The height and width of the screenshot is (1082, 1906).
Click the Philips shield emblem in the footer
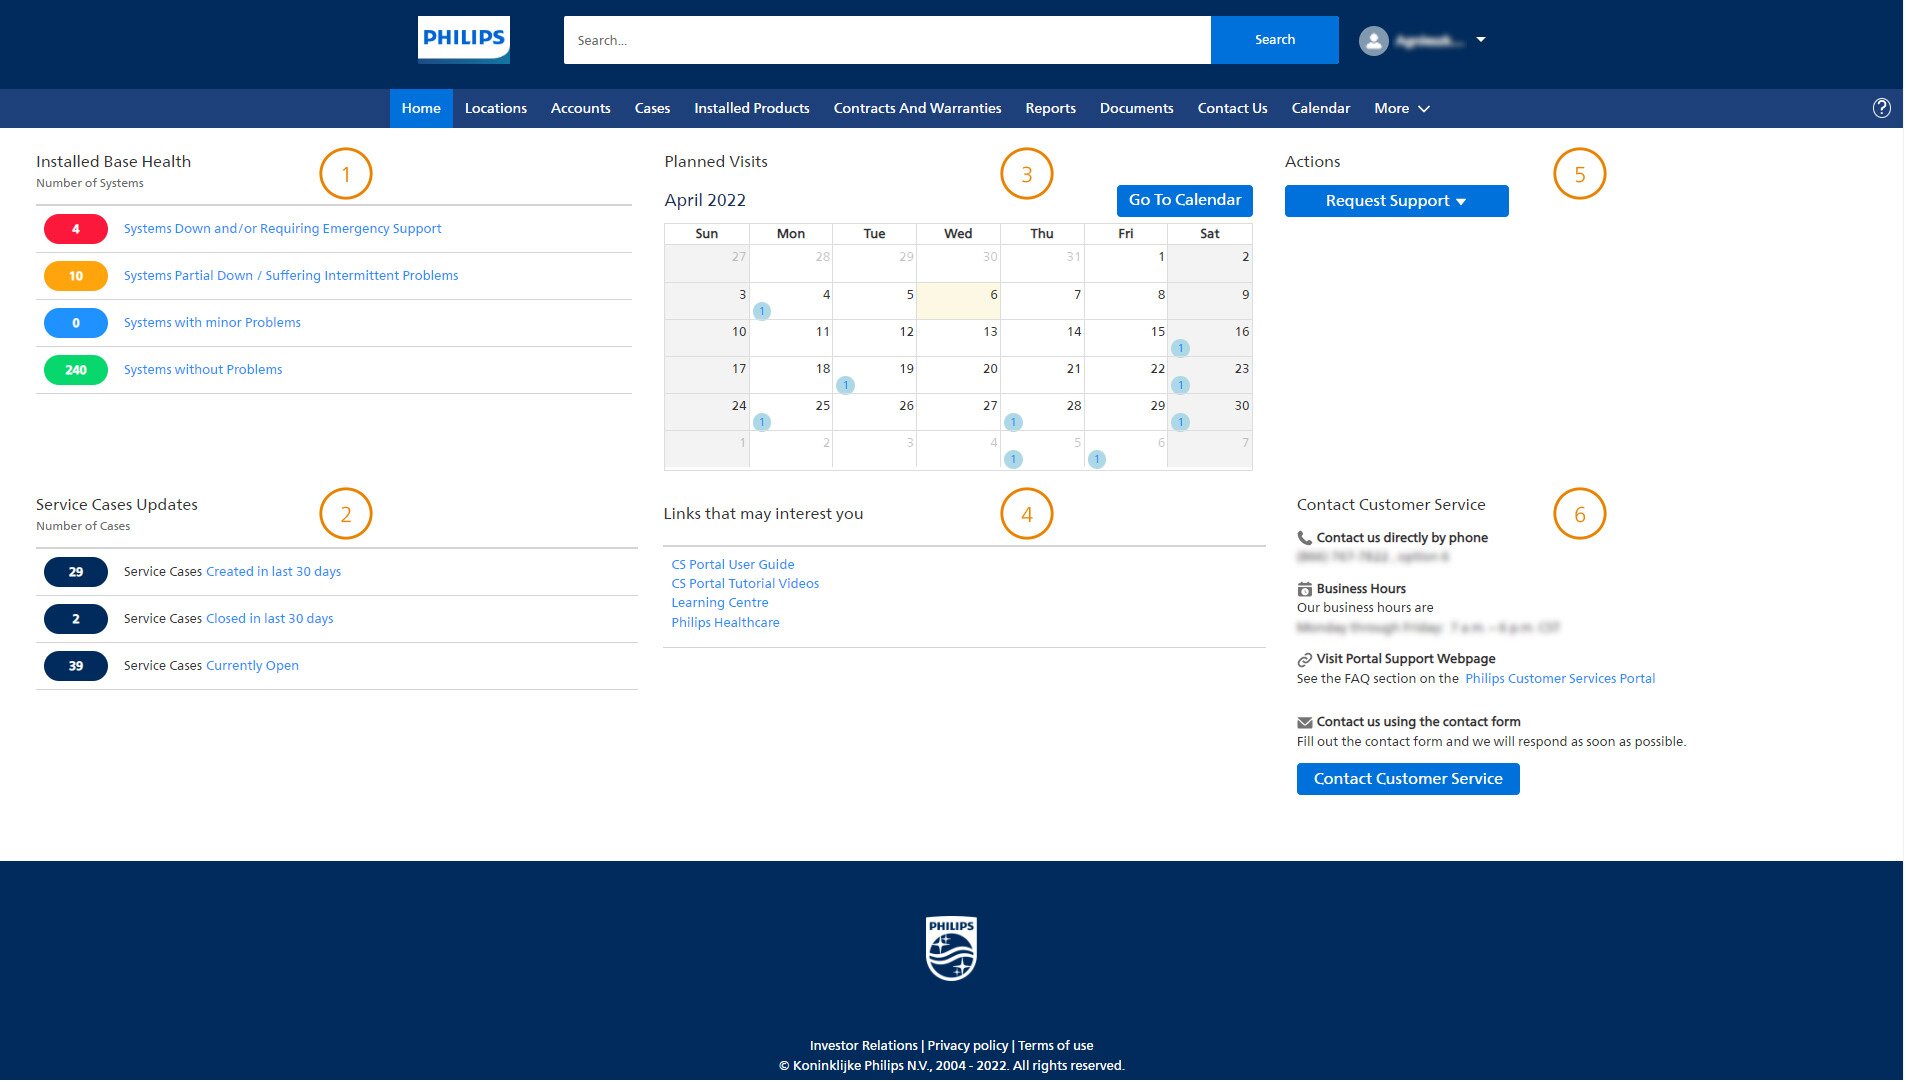tap(950, 948)
